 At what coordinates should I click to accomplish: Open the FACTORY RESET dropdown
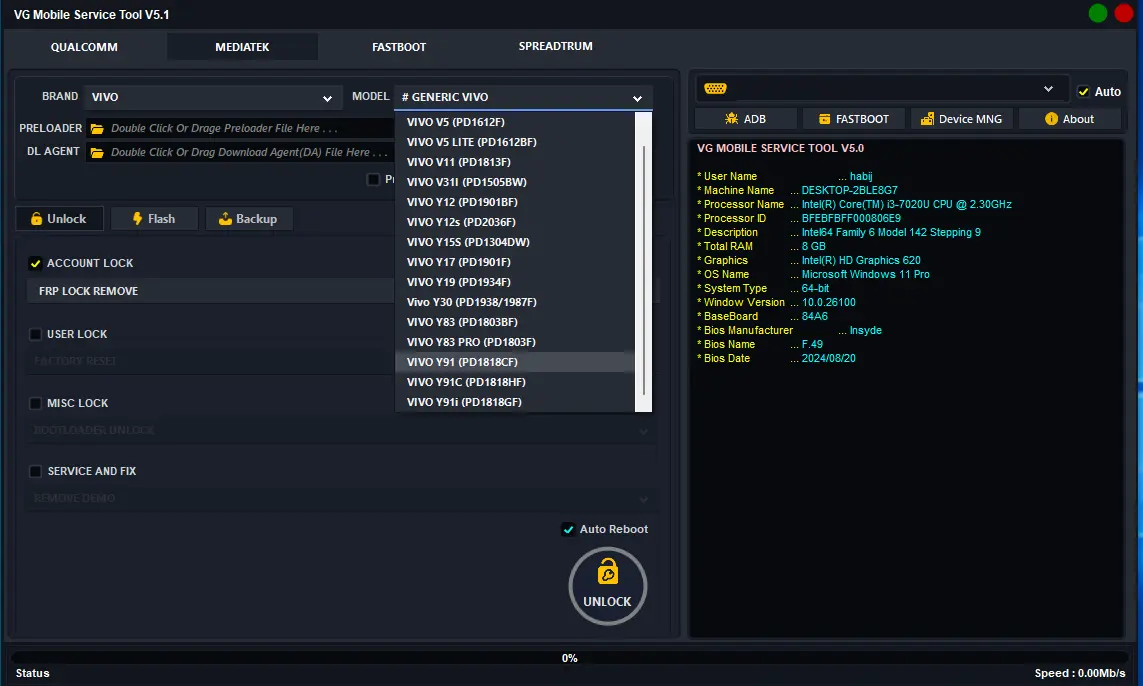point(211,361)
